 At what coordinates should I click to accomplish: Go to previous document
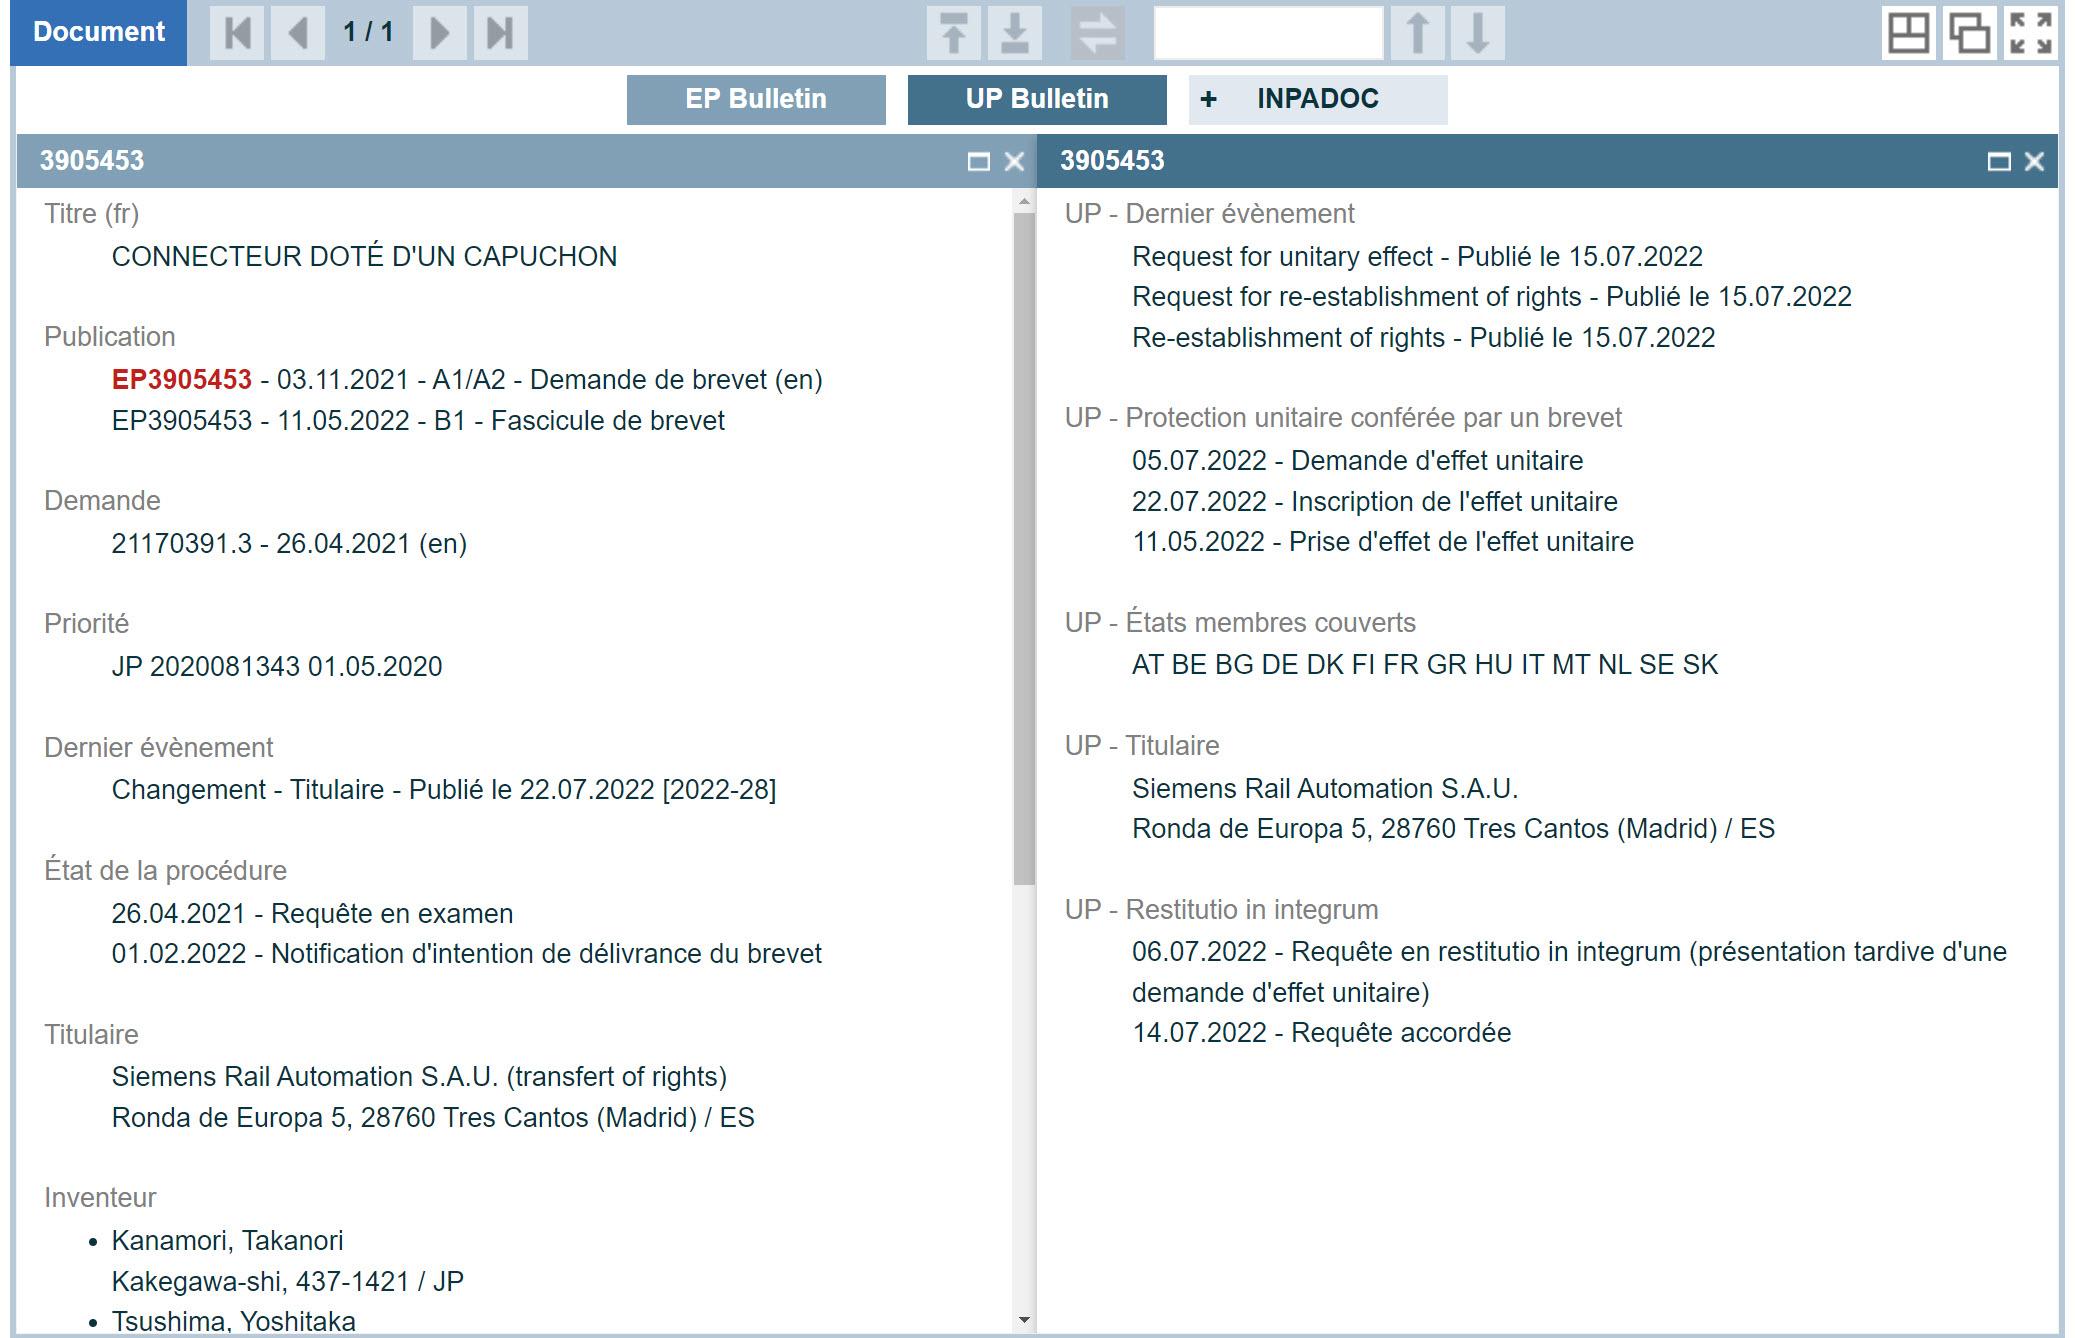[x=297, y=33]
